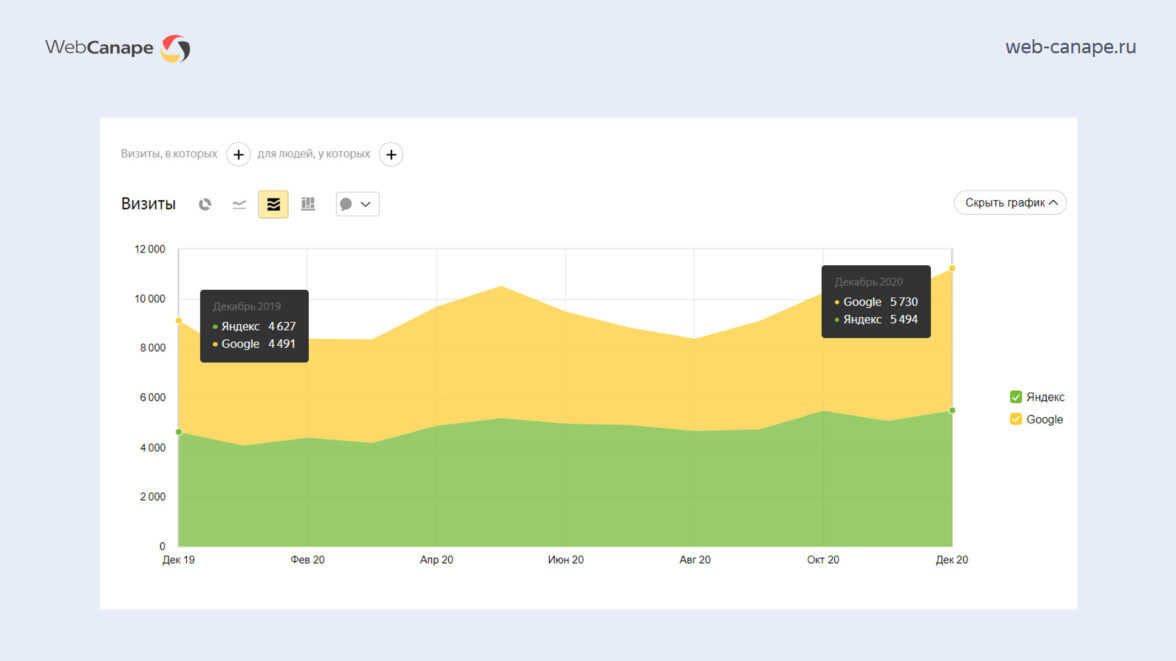1176x661 pixels.
Task: Select the stacked area chart icon
Action: [x=273, y=204]
